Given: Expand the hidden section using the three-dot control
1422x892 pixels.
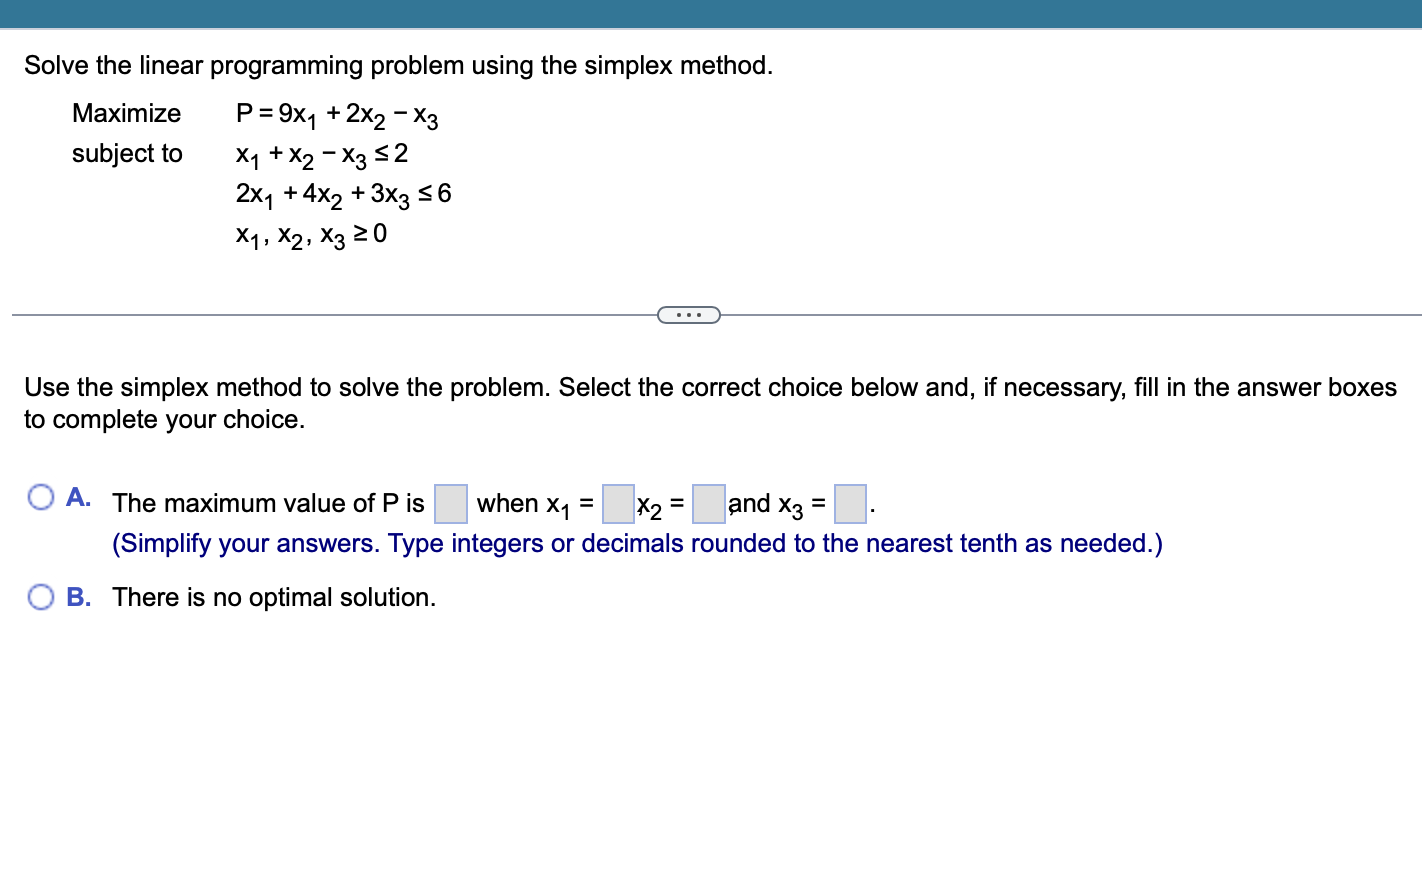Looking at the screenshot, I should click(689, 314).
